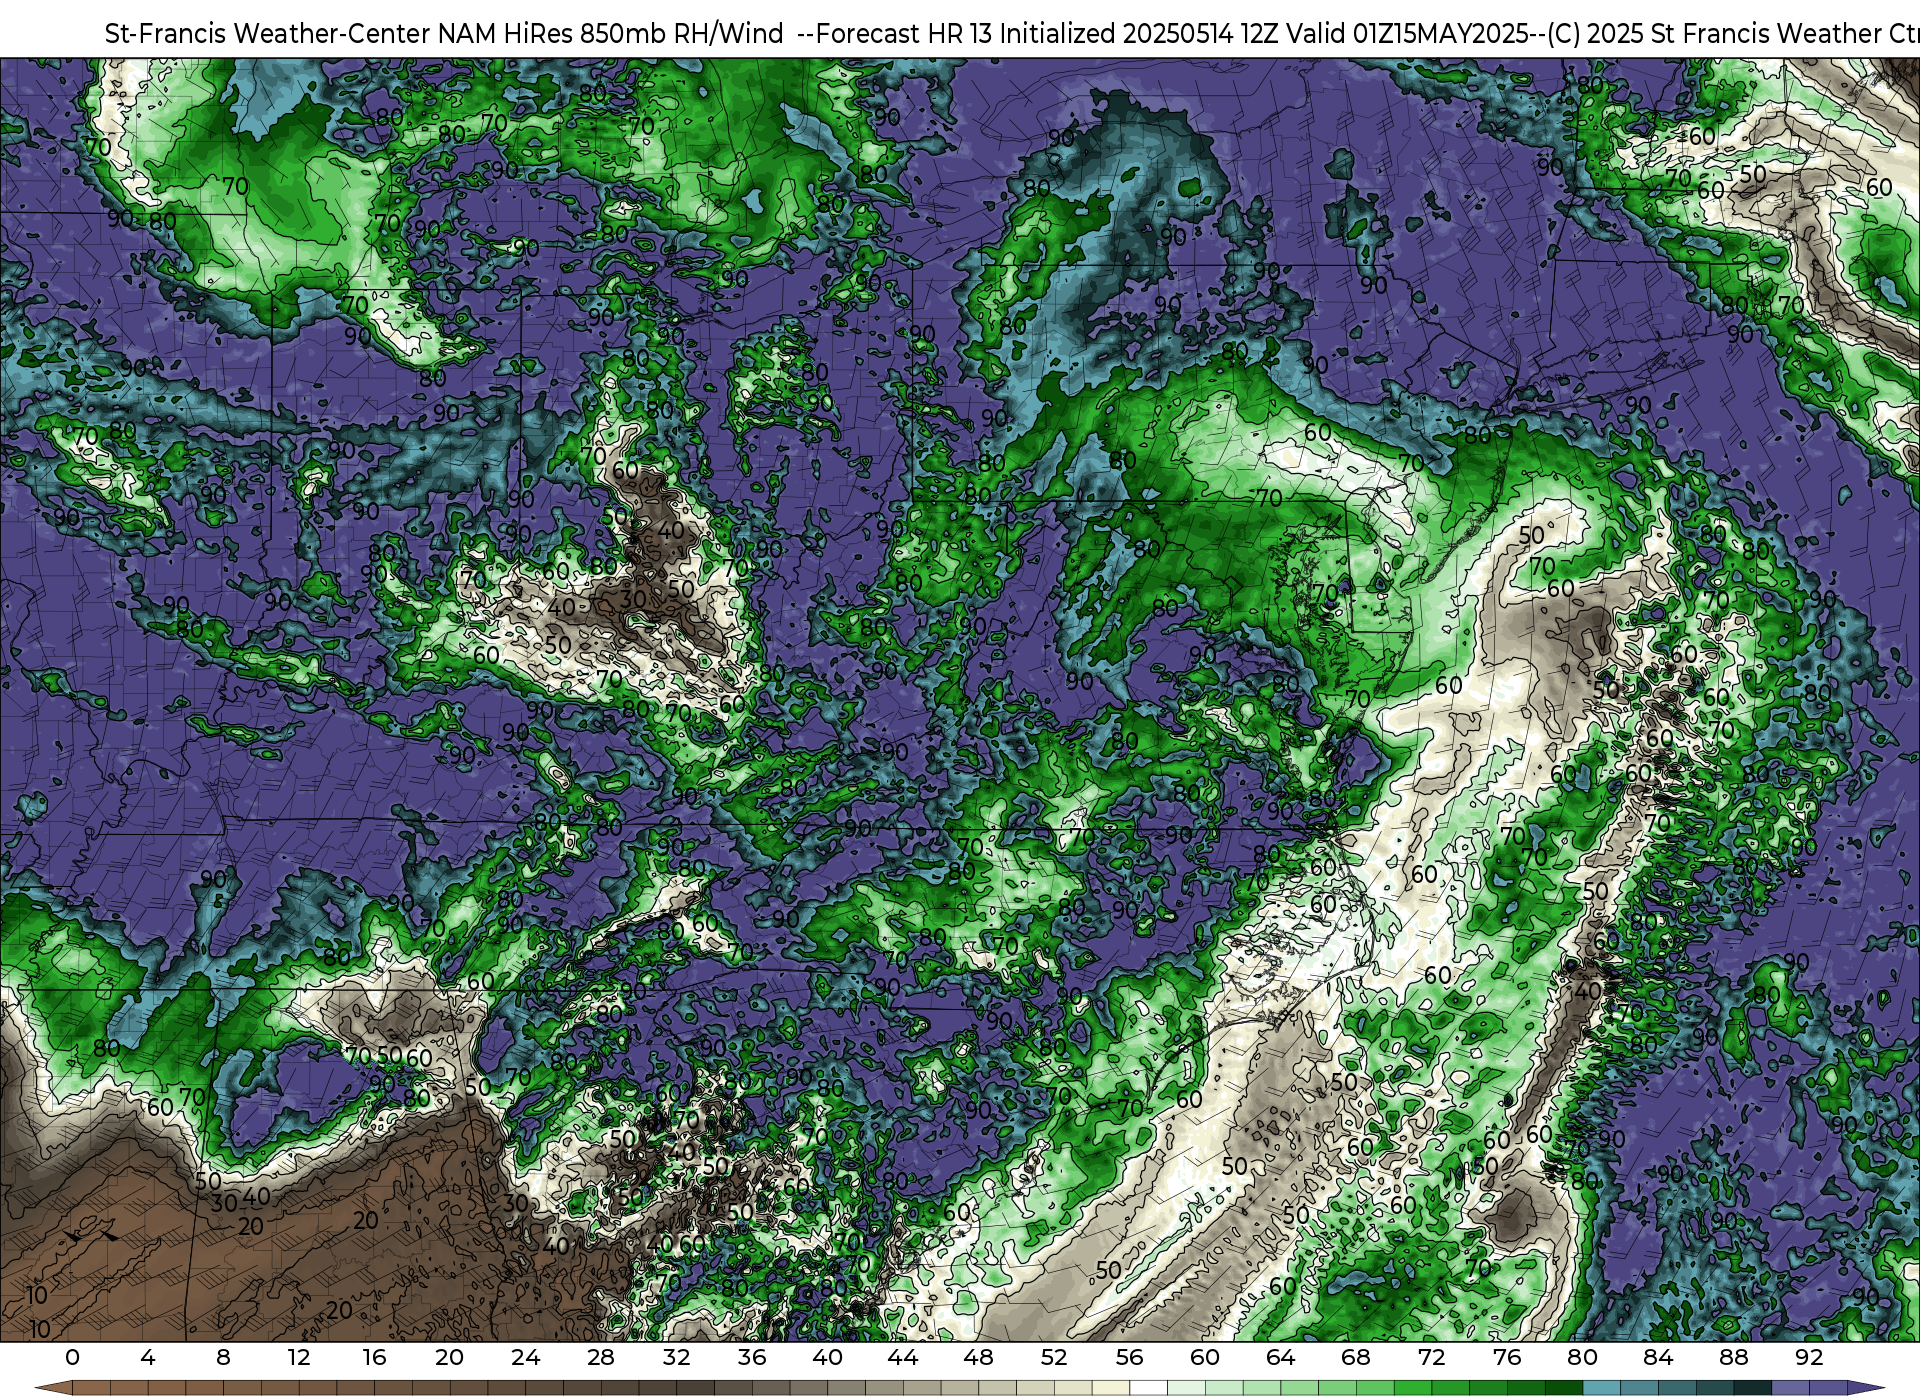Click the colorbar label 76

tap(1507, 1357)
